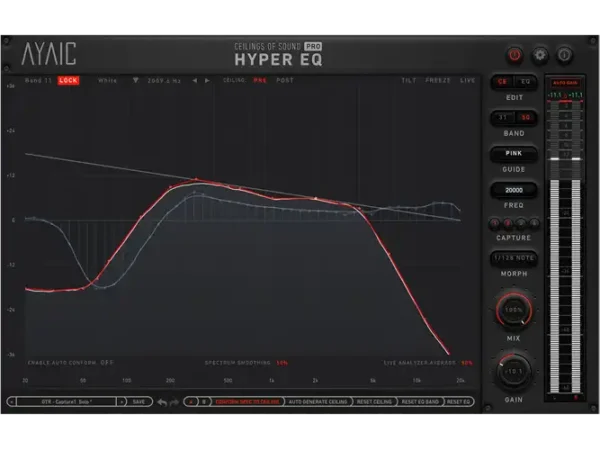
Task: Click the RESET CEILING button
Action: (374, 402)
